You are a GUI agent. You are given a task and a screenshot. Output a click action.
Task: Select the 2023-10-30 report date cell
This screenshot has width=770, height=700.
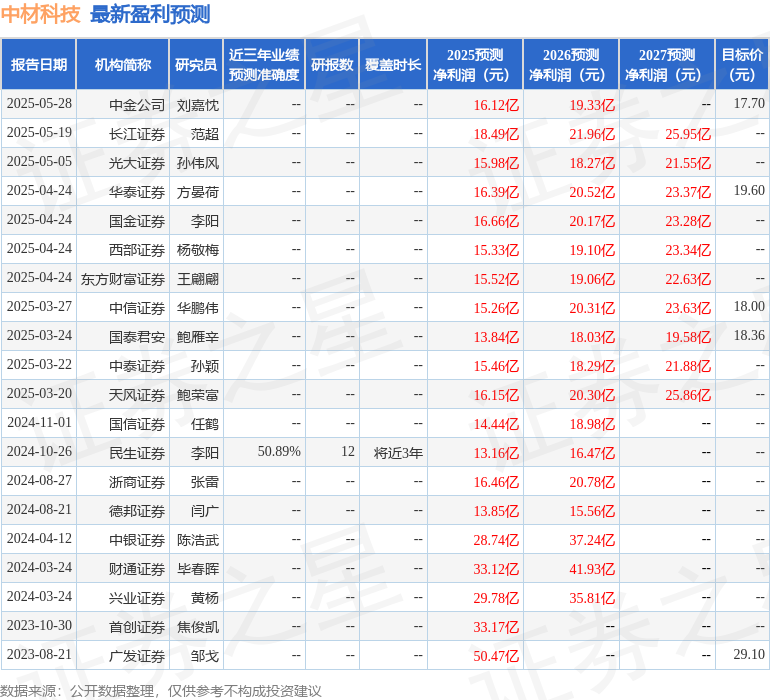coord(39,626)
